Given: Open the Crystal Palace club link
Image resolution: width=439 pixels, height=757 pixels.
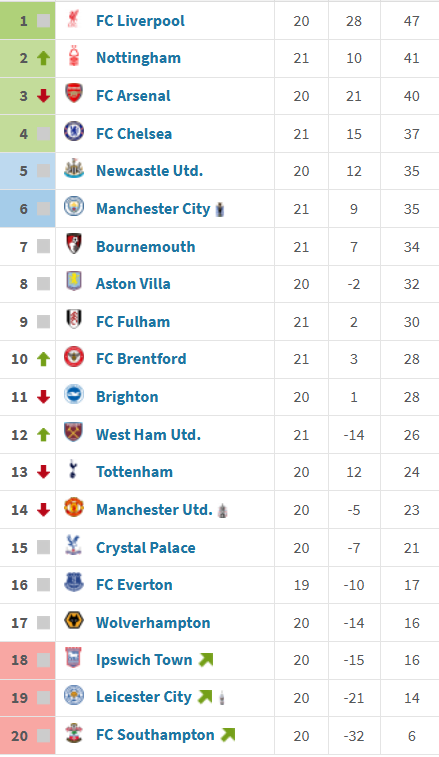Looking at the screenshot, I should 146,548.
